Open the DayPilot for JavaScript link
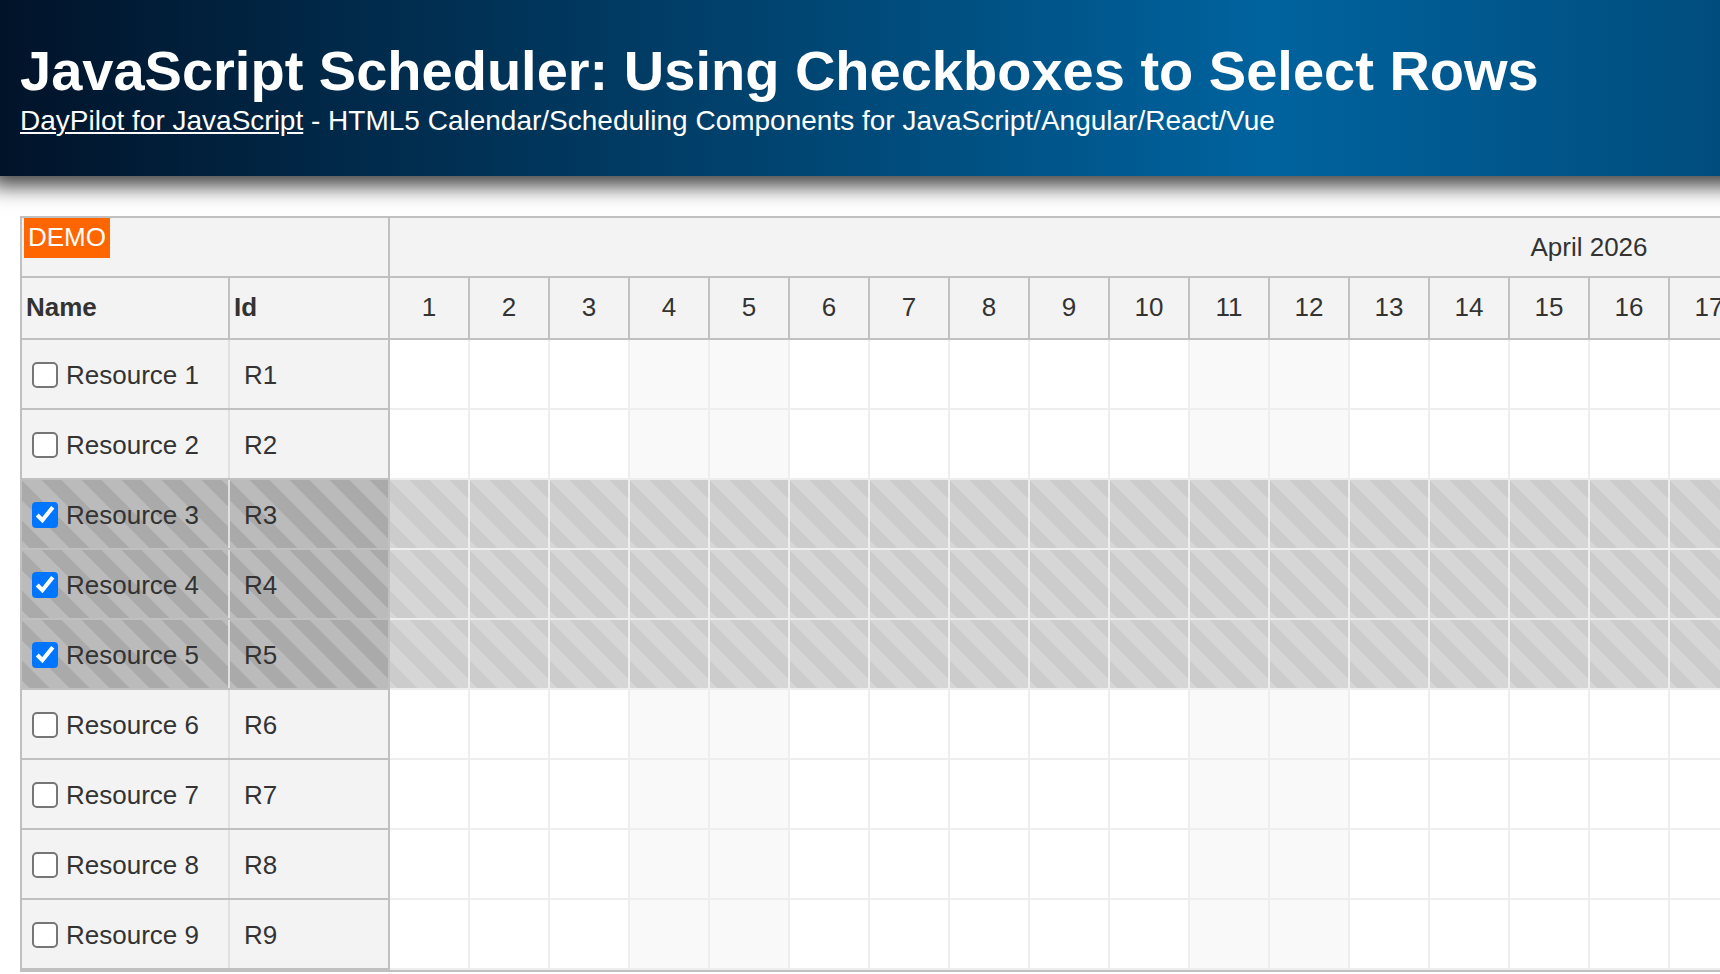 (x=161, y=121)
